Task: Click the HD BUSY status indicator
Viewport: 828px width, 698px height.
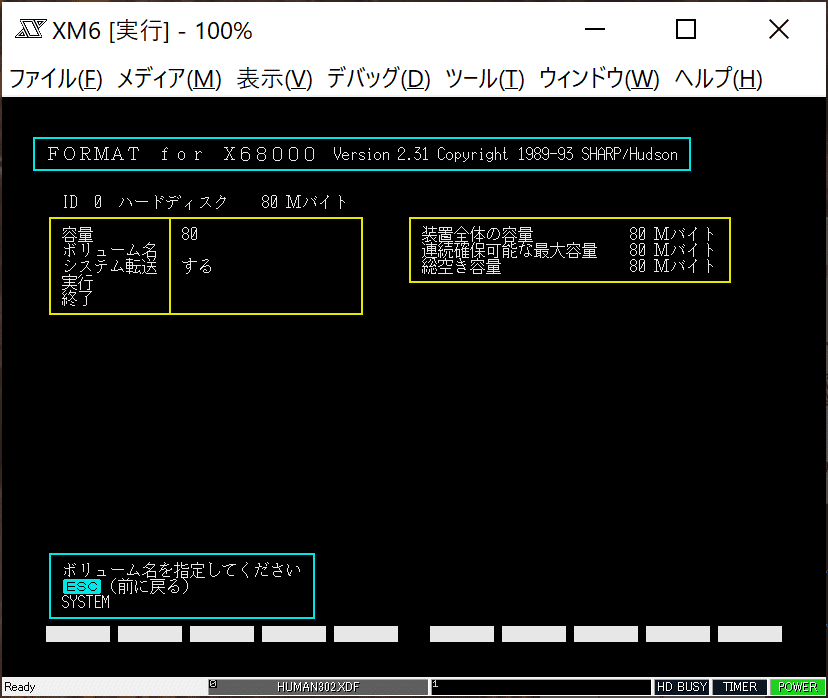Action: pos(682,687)
